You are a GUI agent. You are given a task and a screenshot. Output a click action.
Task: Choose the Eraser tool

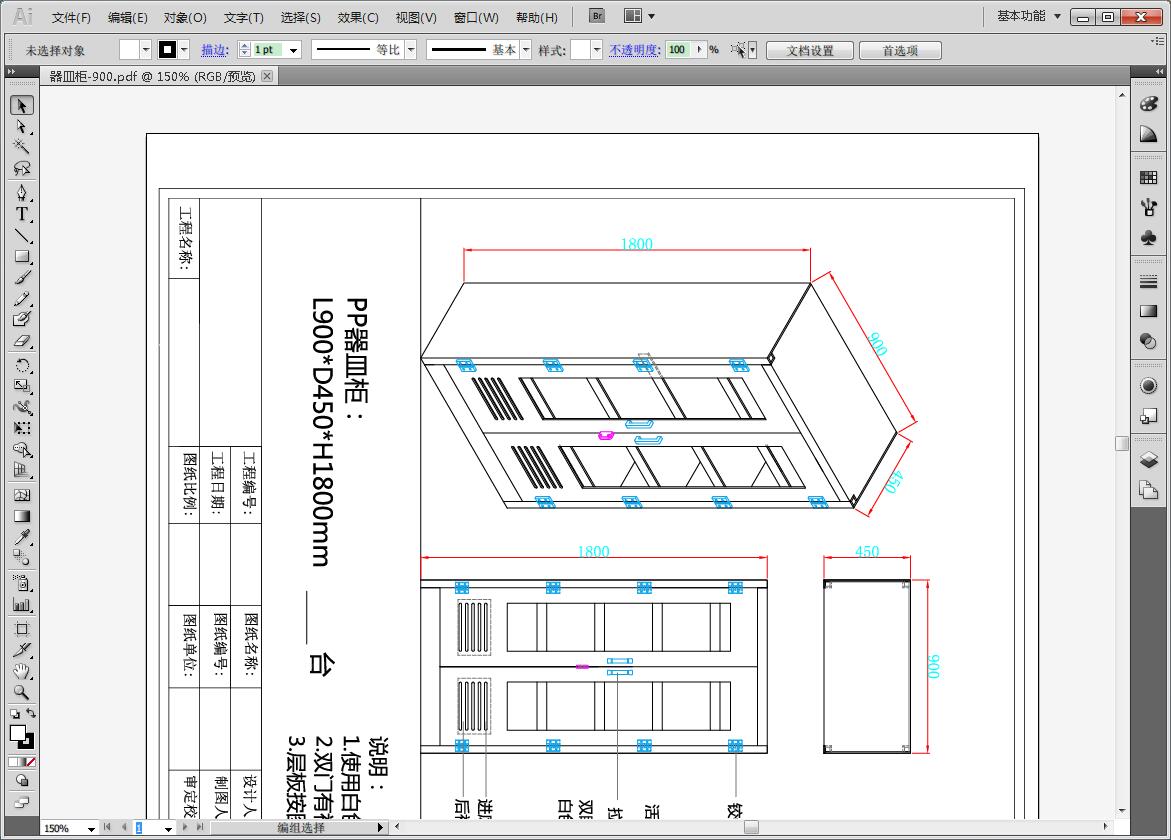[x=21, y=341]
